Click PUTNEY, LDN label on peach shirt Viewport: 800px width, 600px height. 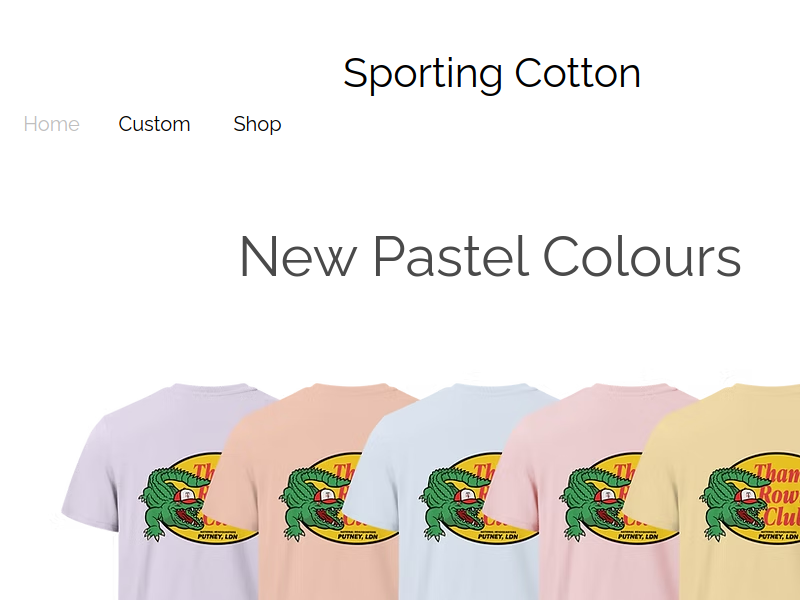tap(358, 536)
